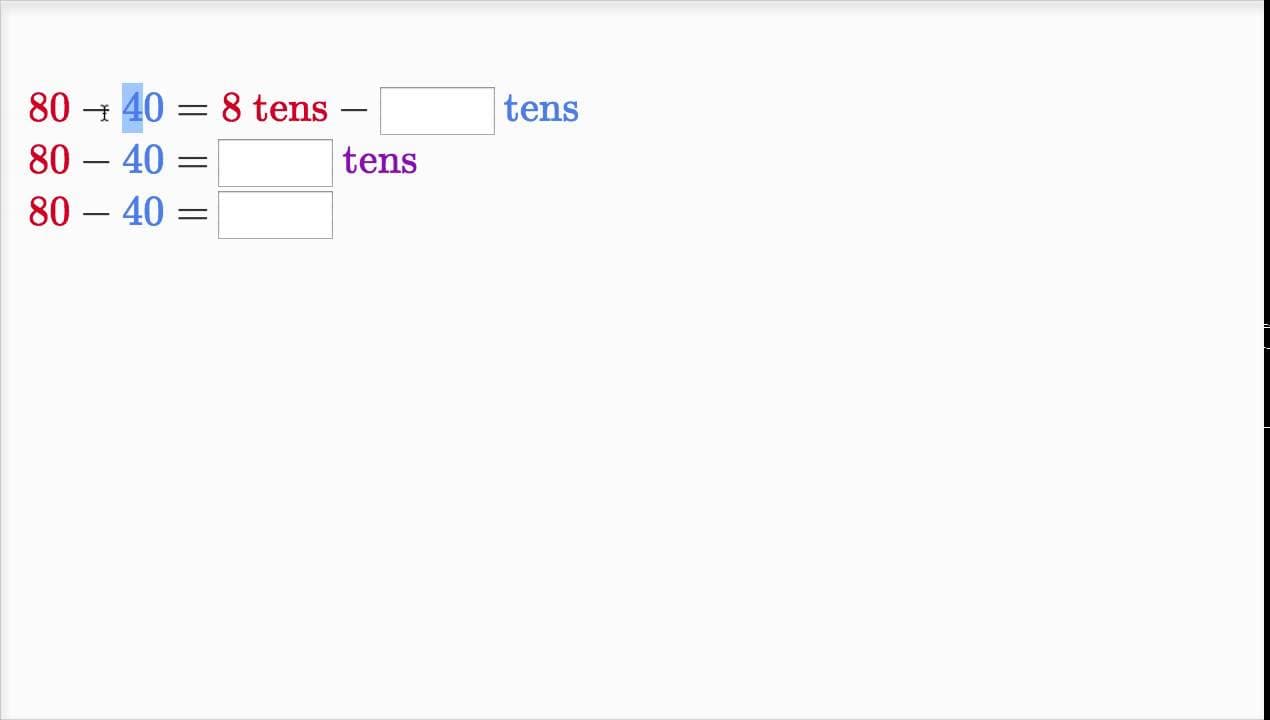The height and width of the screenshot is (720, 1270).
Task: Click the red 80 in the first equation
Action: 49,108
